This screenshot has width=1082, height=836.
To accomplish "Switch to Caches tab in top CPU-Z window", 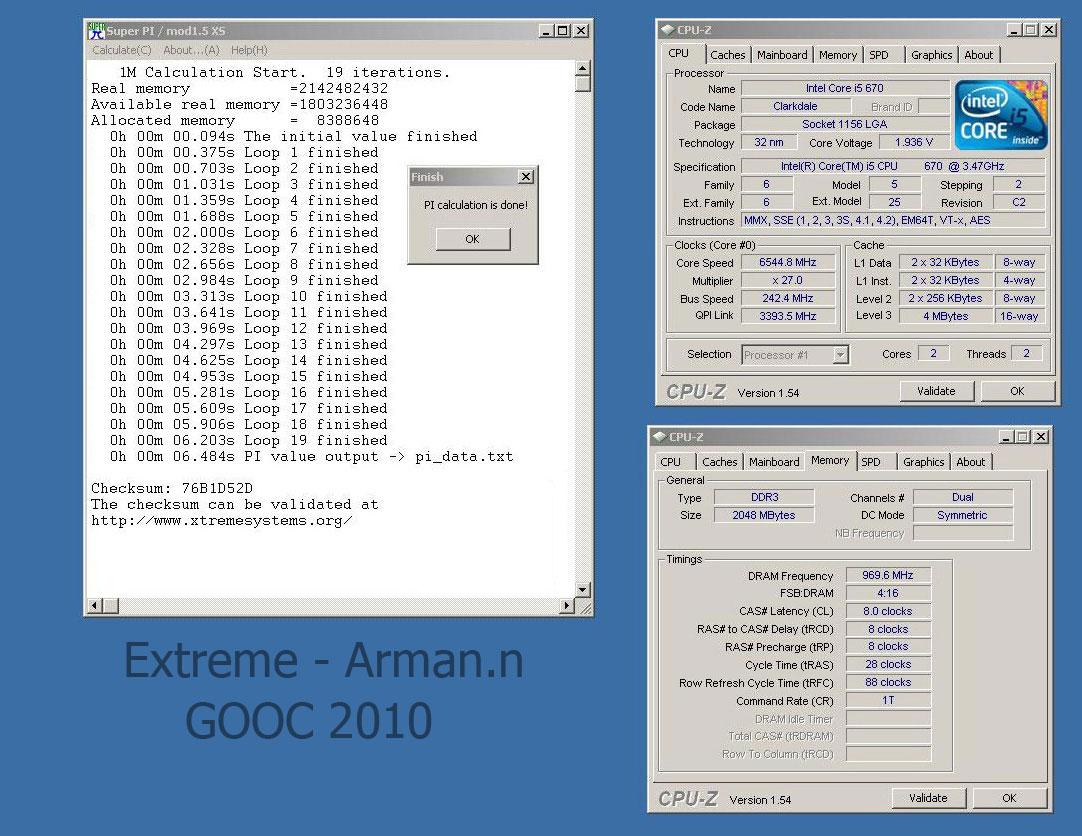I will (x=727, y=54).
